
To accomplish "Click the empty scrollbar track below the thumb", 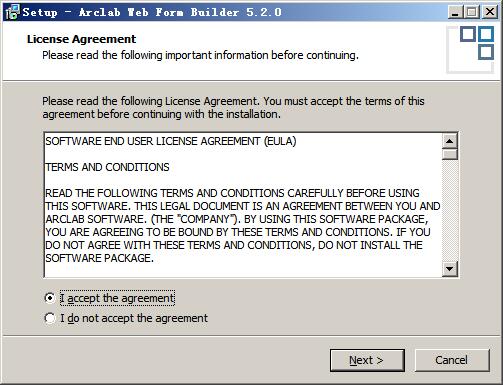I will coord(450,211).
